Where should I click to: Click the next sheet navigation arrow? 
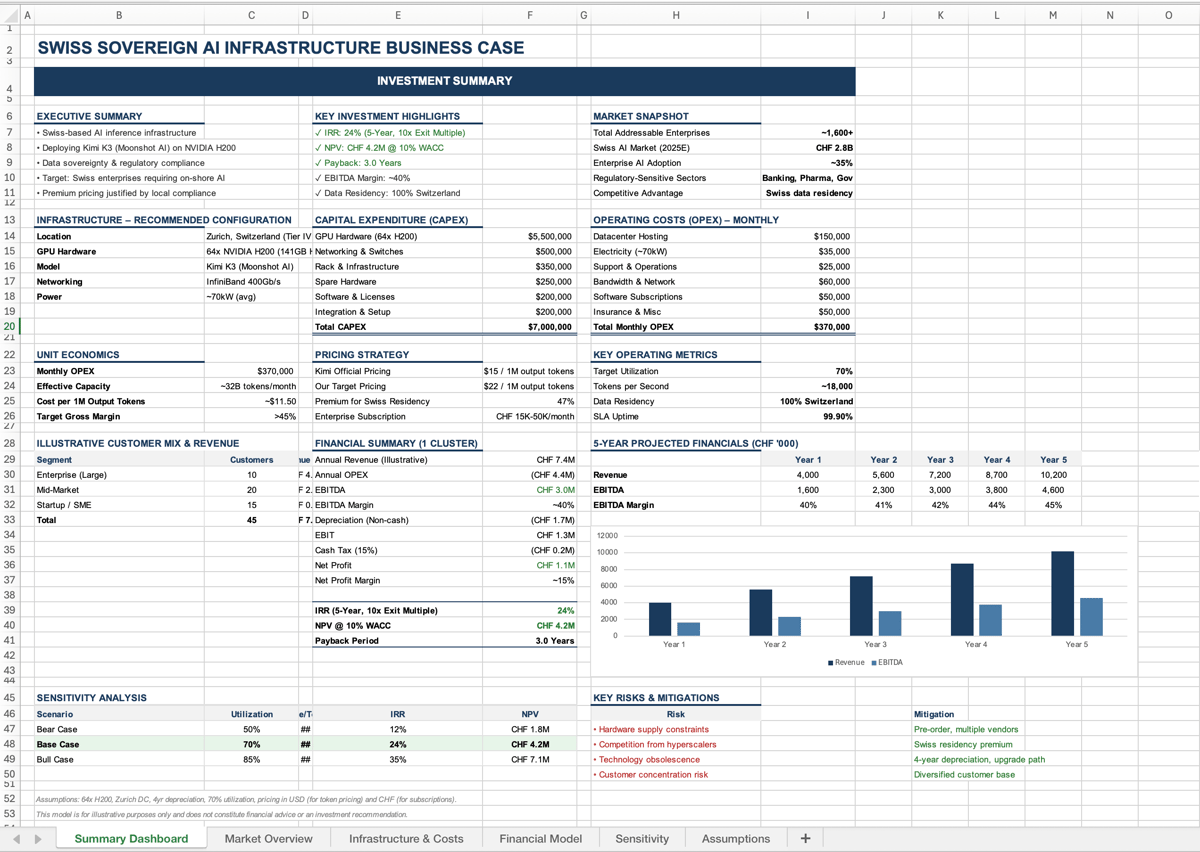tap(38, 839)
